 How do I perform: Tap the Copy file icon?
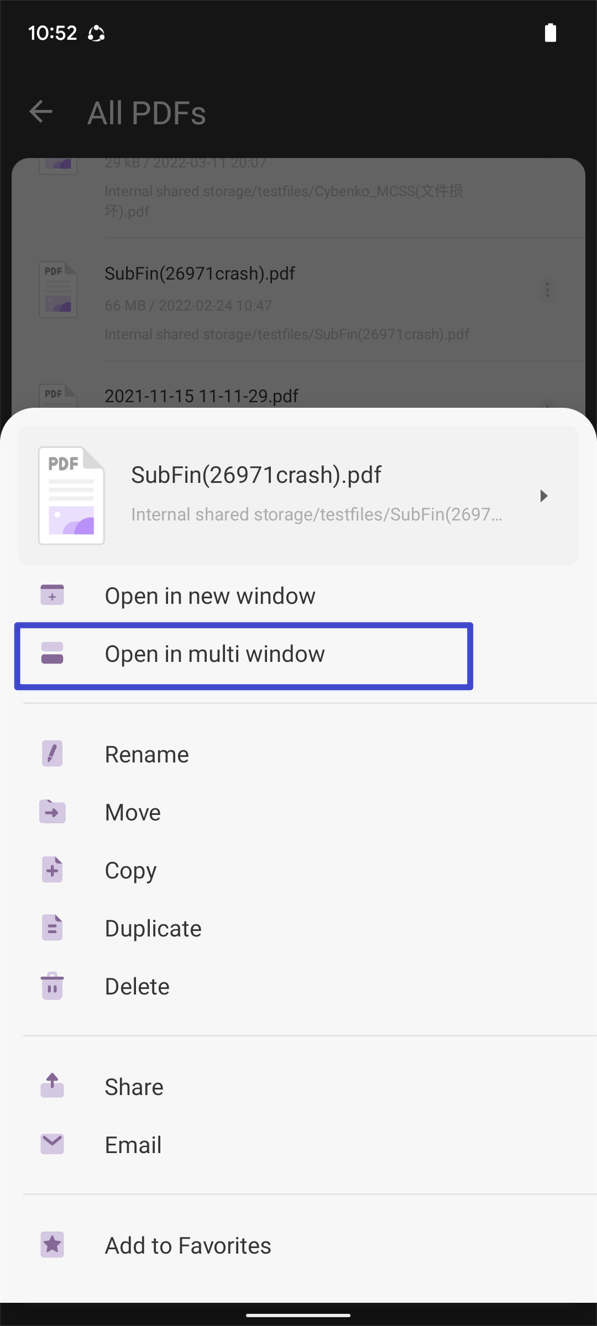pyautogui.click(x=52, y=870)
